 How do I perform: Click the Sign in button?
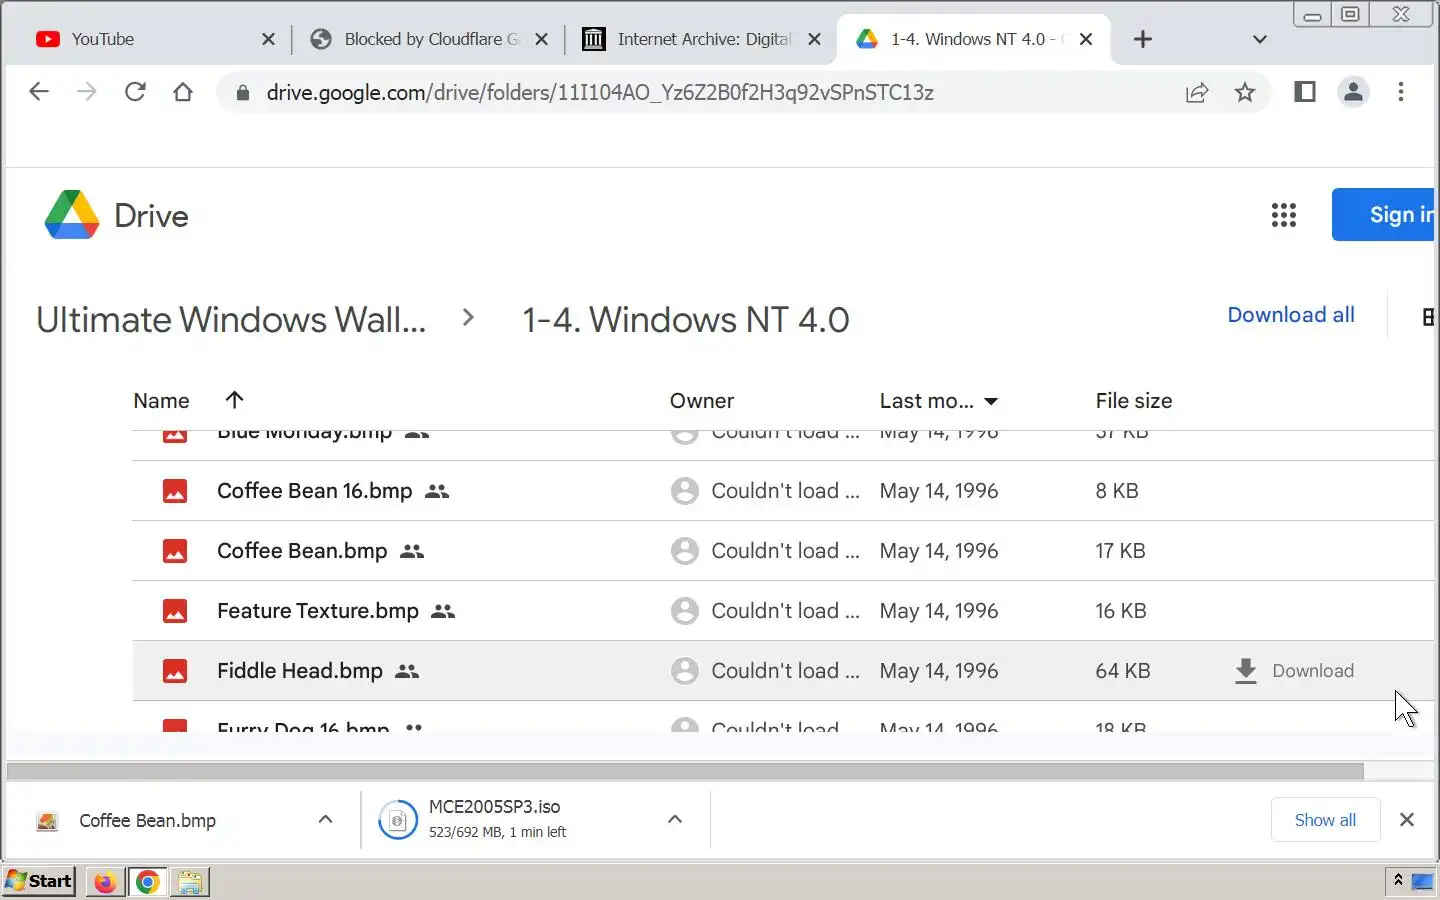coord(1384,214)
